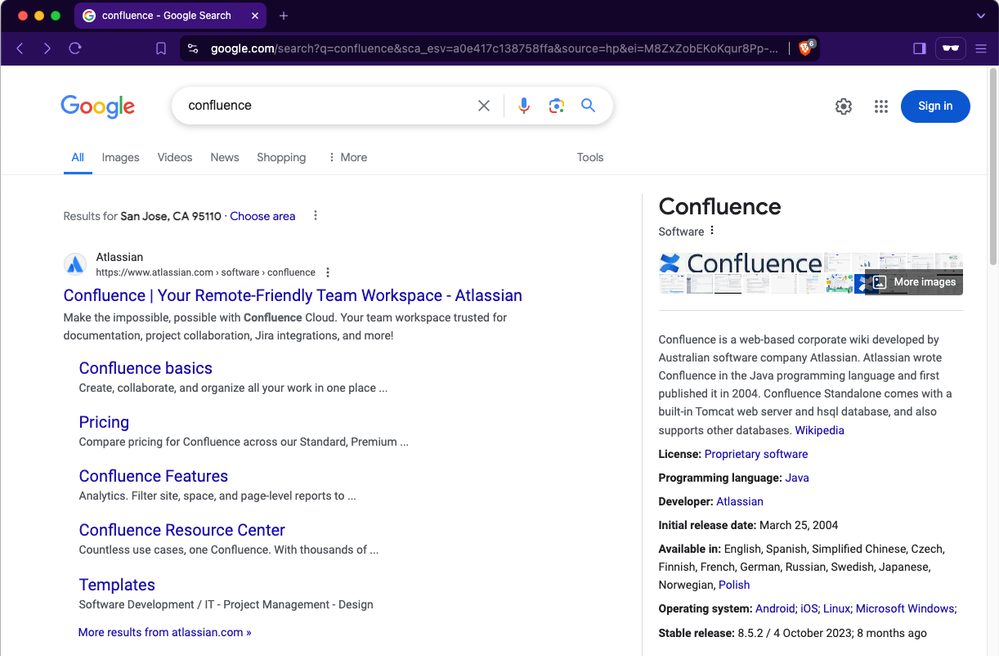The image size is (999, 656).
Task: Expand the More search filters menu
Action: coord(348,157)
